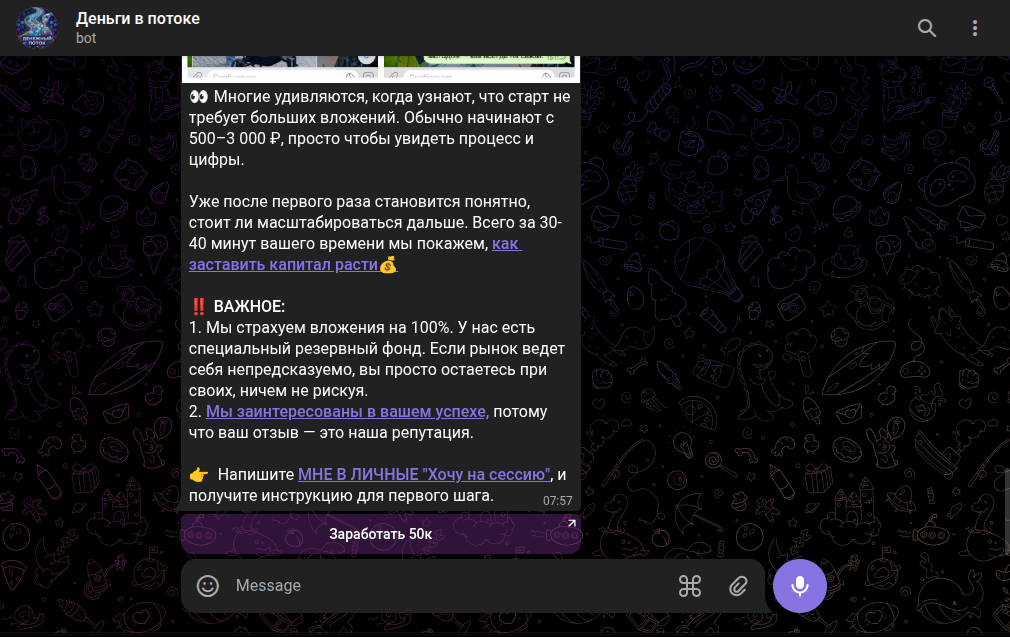Open the left photo thumbnail in message
The height and width of the screenshot is (637, 1010).
(283, 68)
